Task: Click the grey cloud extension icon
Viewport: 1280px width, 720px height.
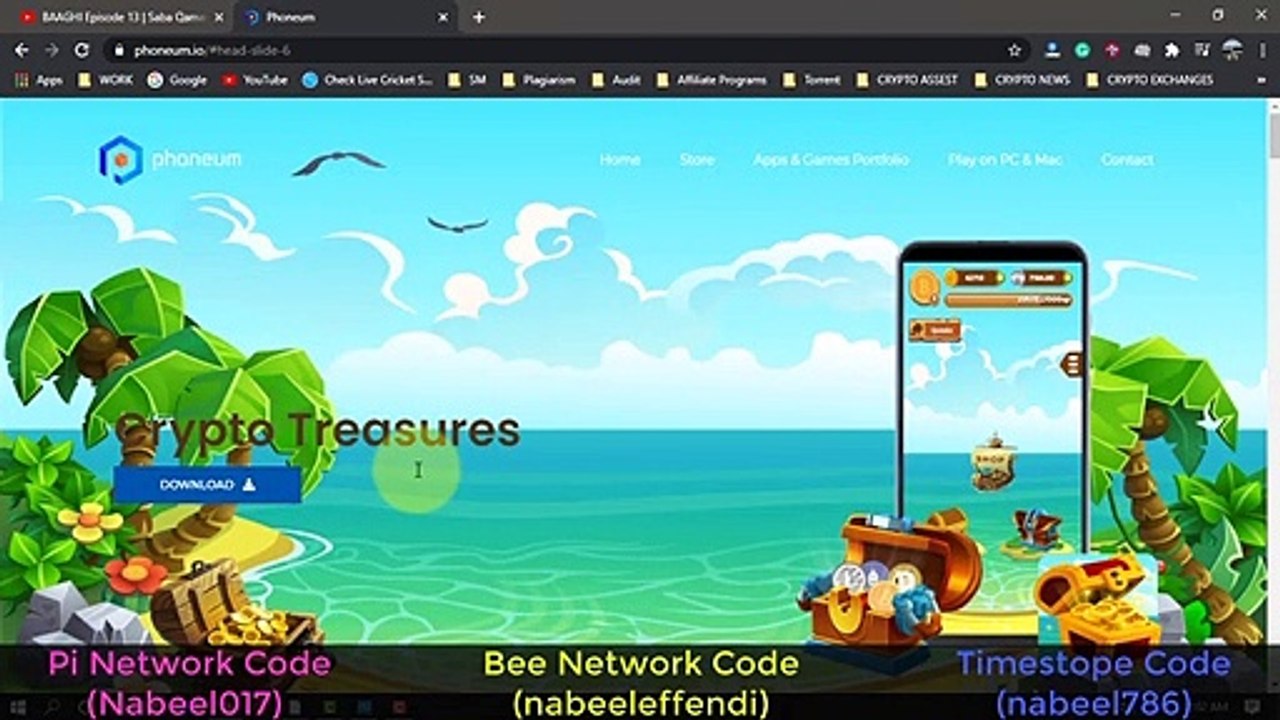Action: [1142, 50]
